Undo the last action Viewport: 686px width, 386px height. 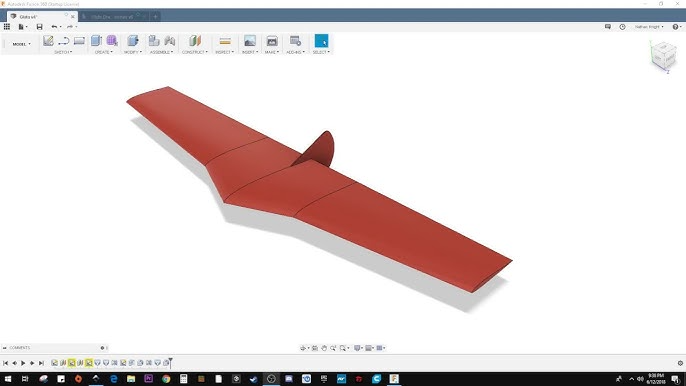pyautogui.click(x=55, y=27)
